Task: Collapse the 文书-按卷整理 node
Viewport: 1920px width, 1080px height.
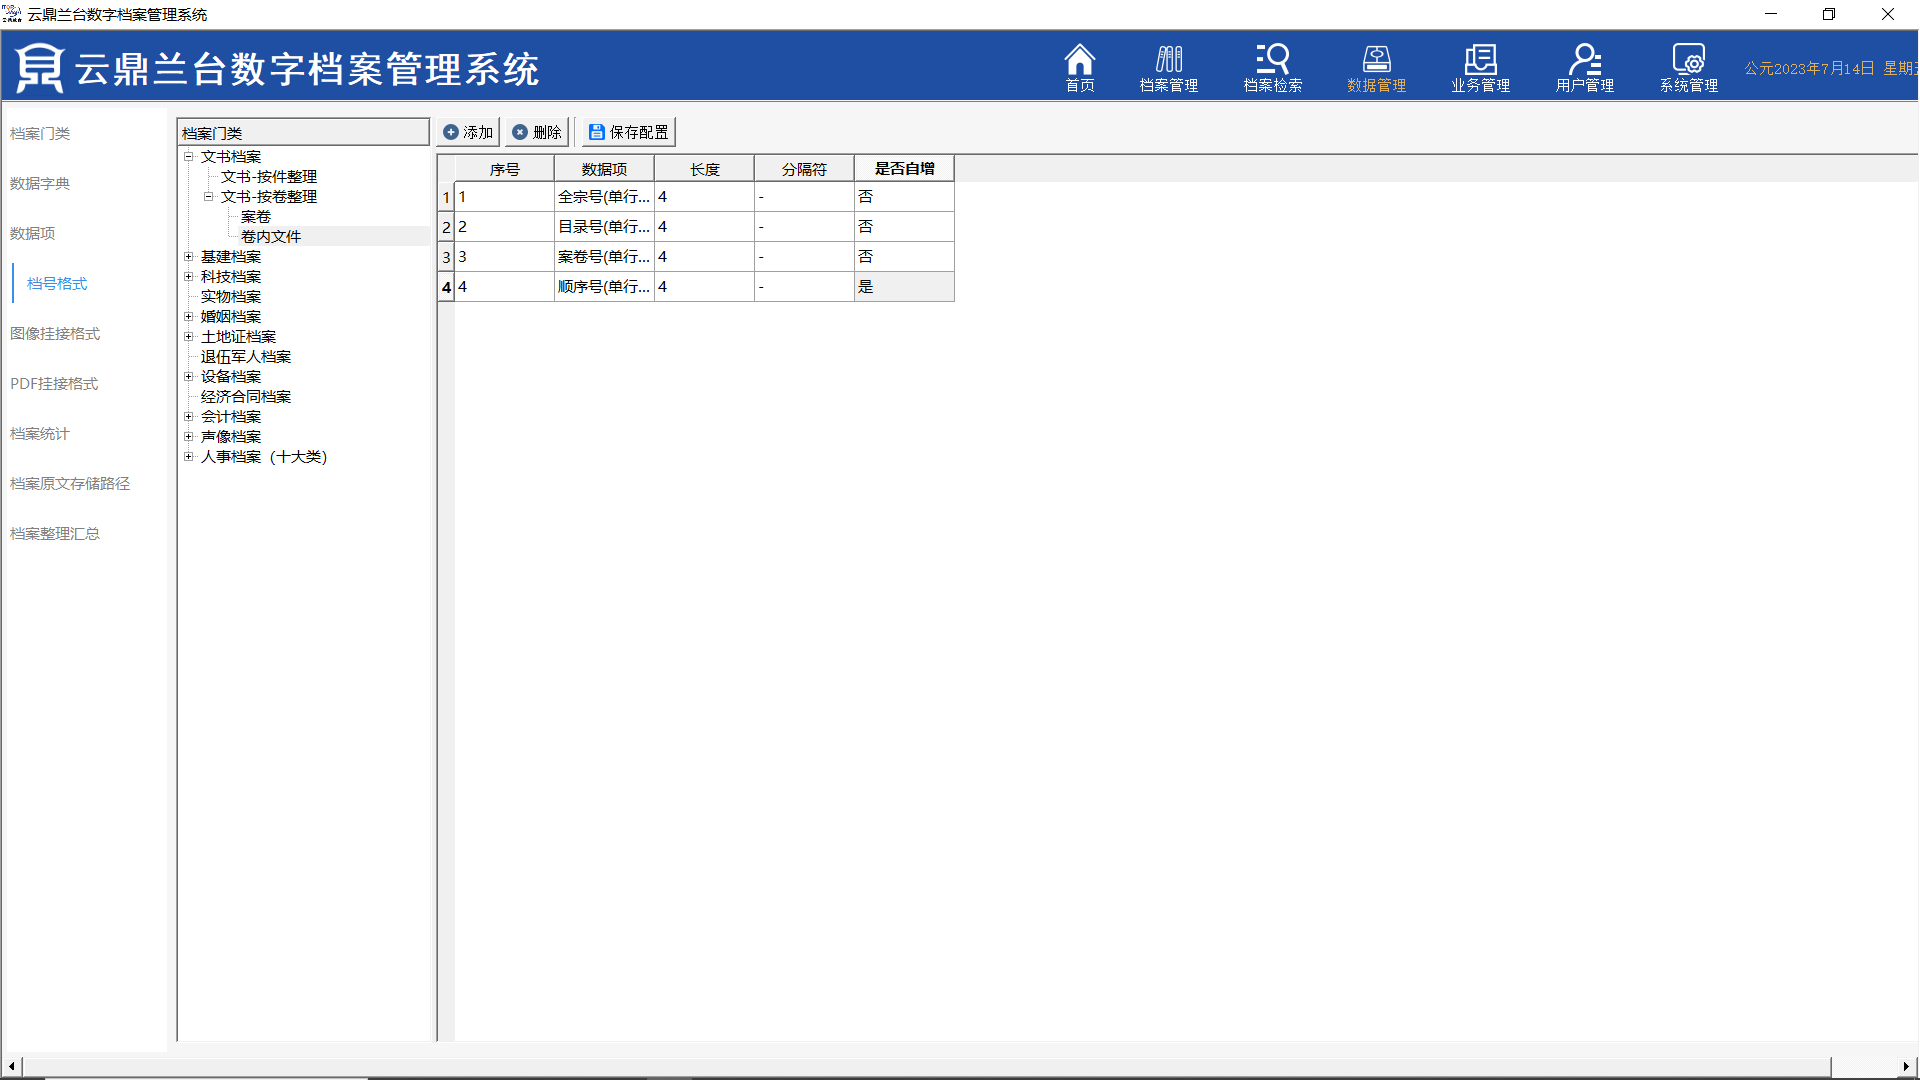Action: 208,197
